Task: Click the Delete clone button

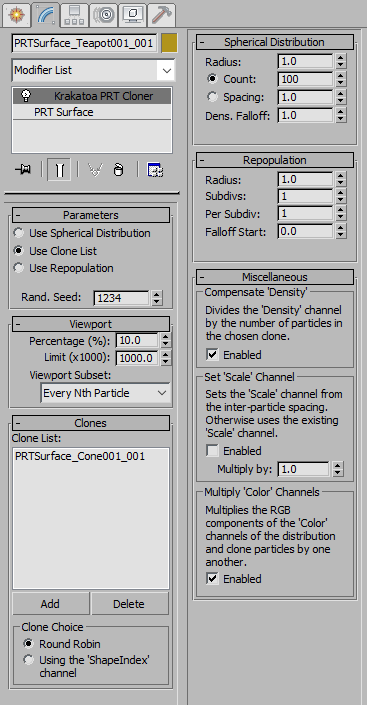Action: [129, 604]
